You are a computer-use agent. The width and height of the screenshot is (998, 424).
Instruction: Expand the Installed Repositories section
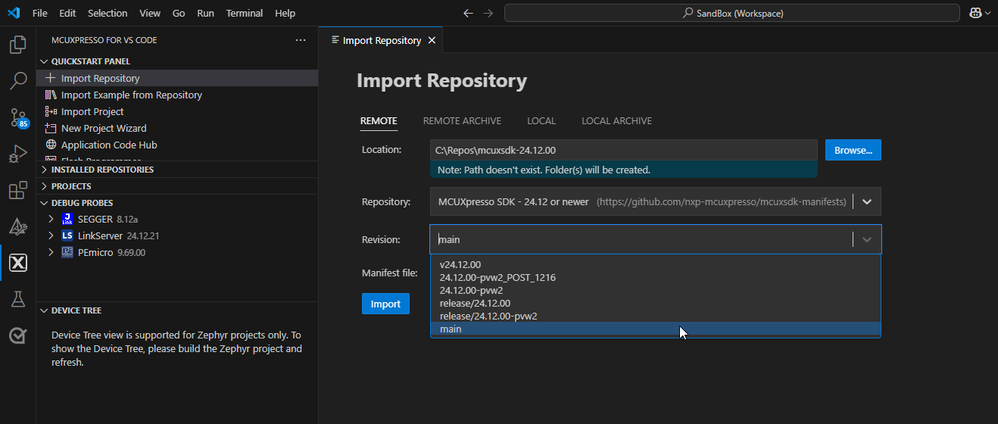[44, 169]
